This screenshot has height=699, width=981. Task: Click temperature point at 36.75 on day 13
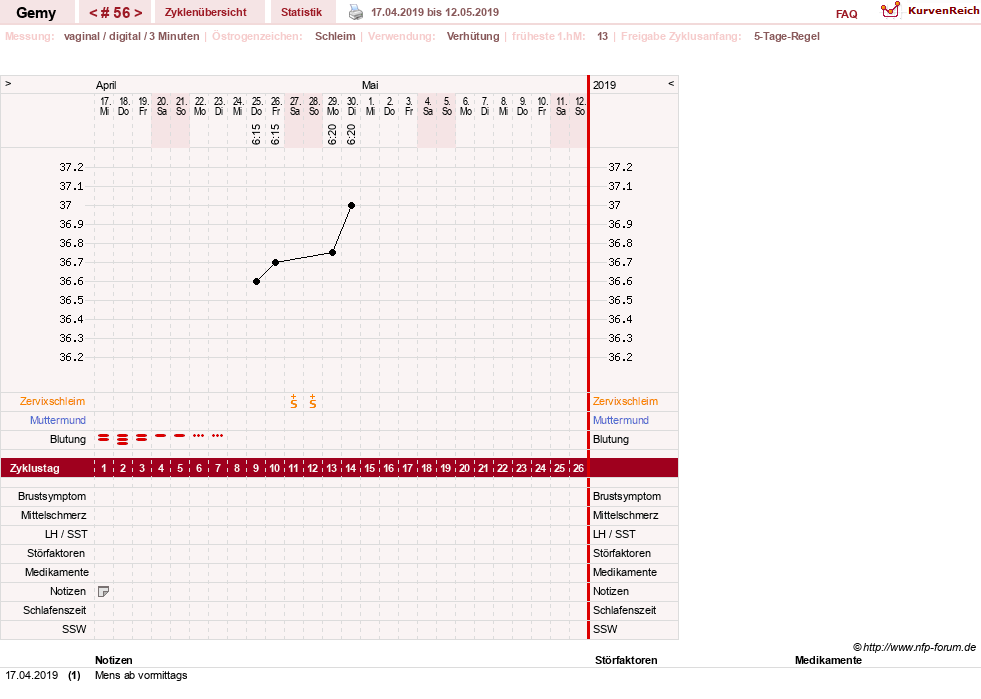click(333, 253)
